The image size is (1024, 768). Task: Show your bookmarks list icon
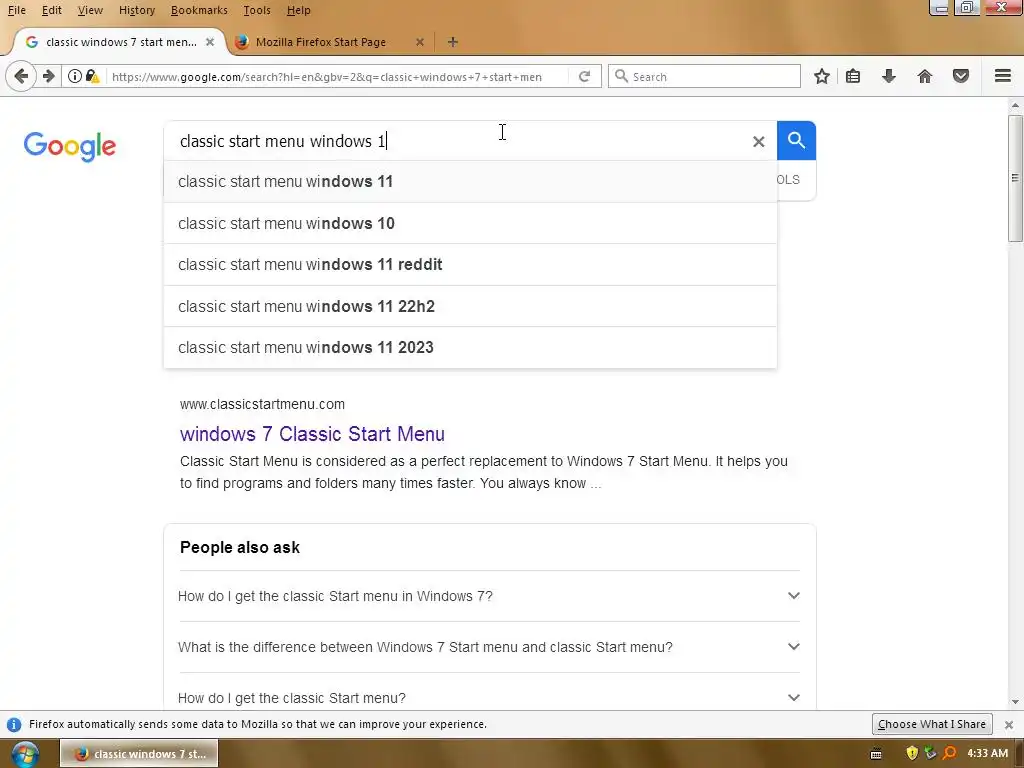click(x=853, y=76)
